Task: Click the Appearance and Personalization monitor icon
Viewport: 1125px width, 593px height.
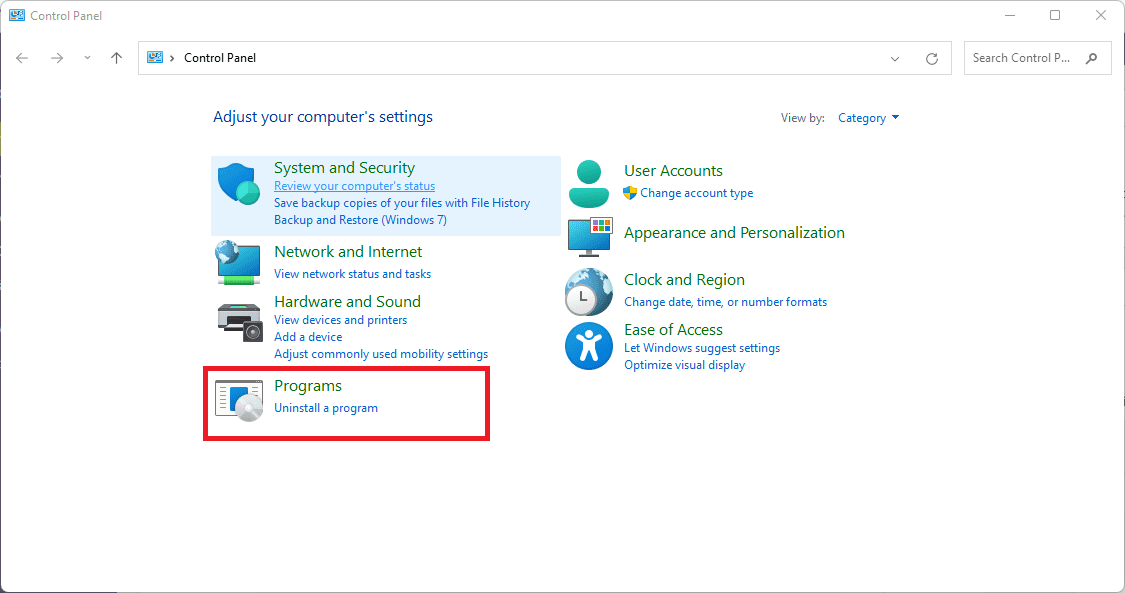Action: (590, 237)
